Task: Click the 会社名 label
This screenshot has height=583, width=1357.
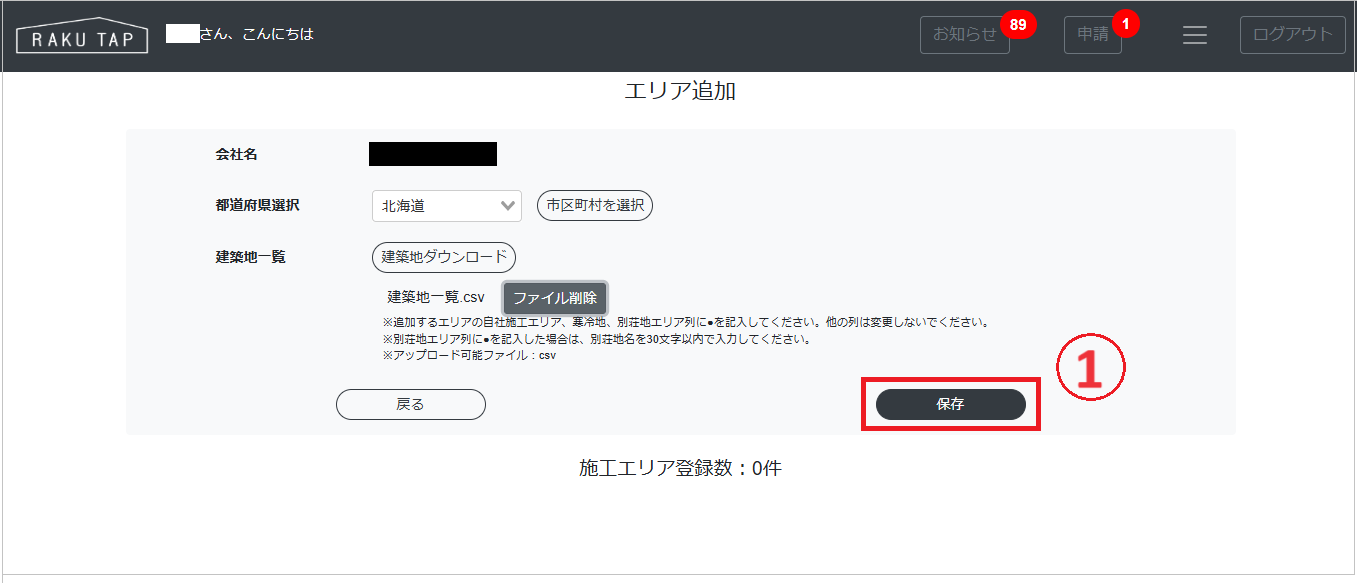Action: coord(237,155)
